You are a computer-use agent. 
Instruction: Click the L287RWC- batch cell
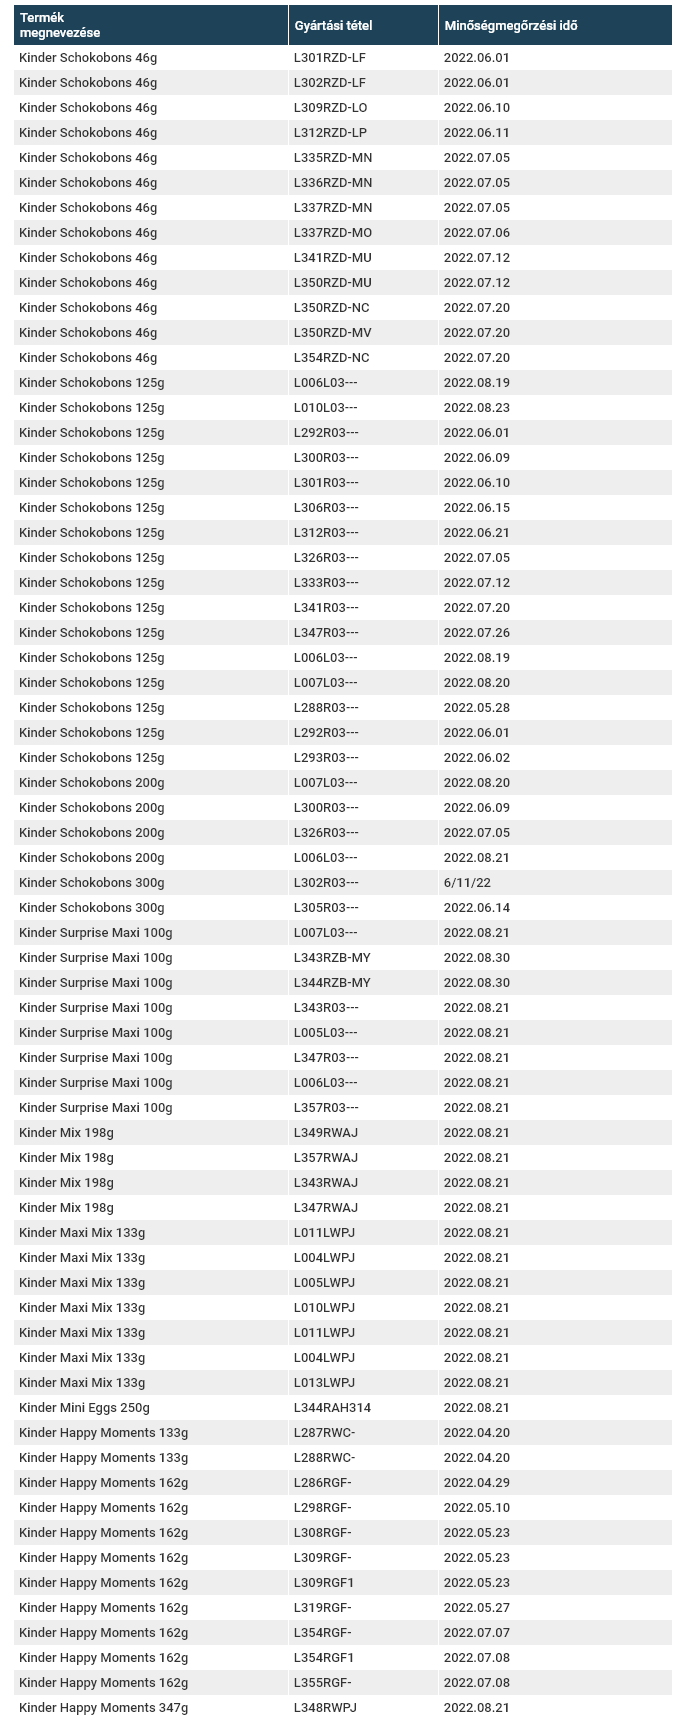click(324, 1433)
